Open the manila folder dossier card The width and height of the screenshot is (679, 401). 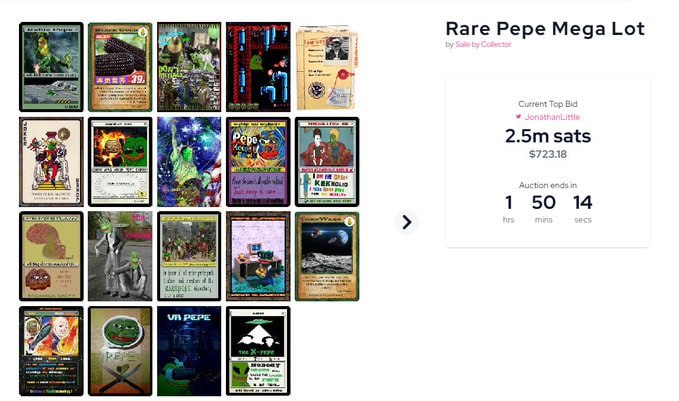[327, 67]
